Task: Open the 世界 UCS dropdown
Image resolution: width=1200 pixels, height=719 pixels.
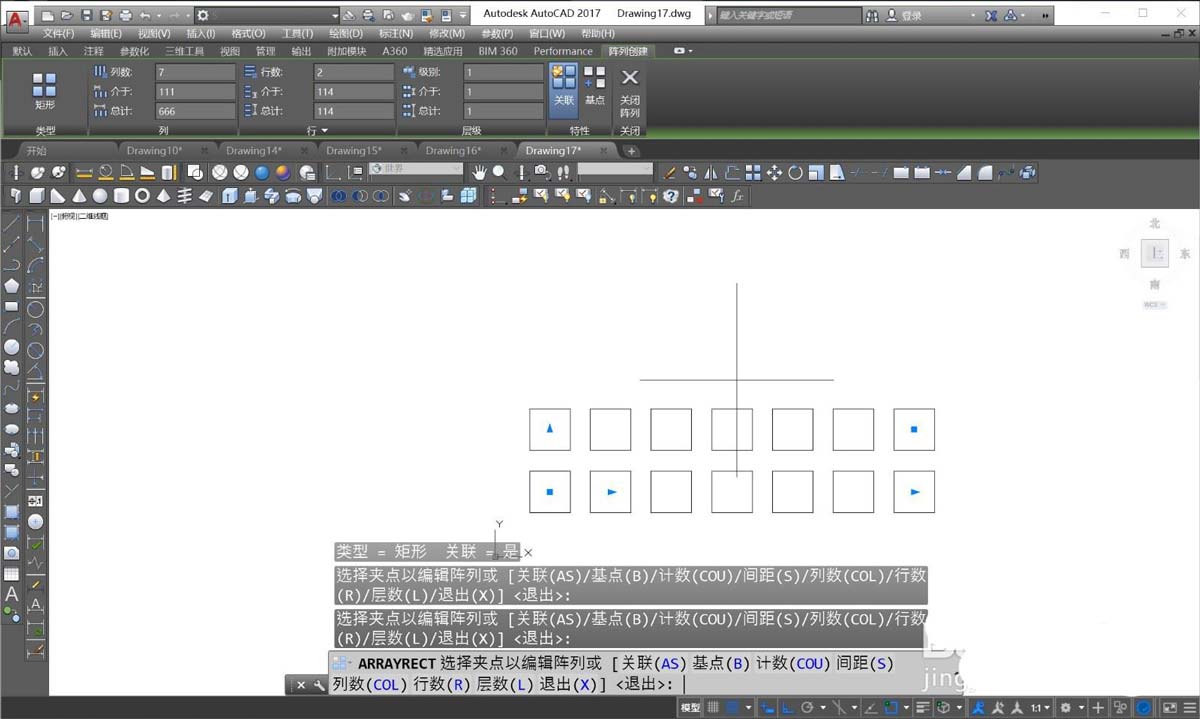Action: point(416,169)
